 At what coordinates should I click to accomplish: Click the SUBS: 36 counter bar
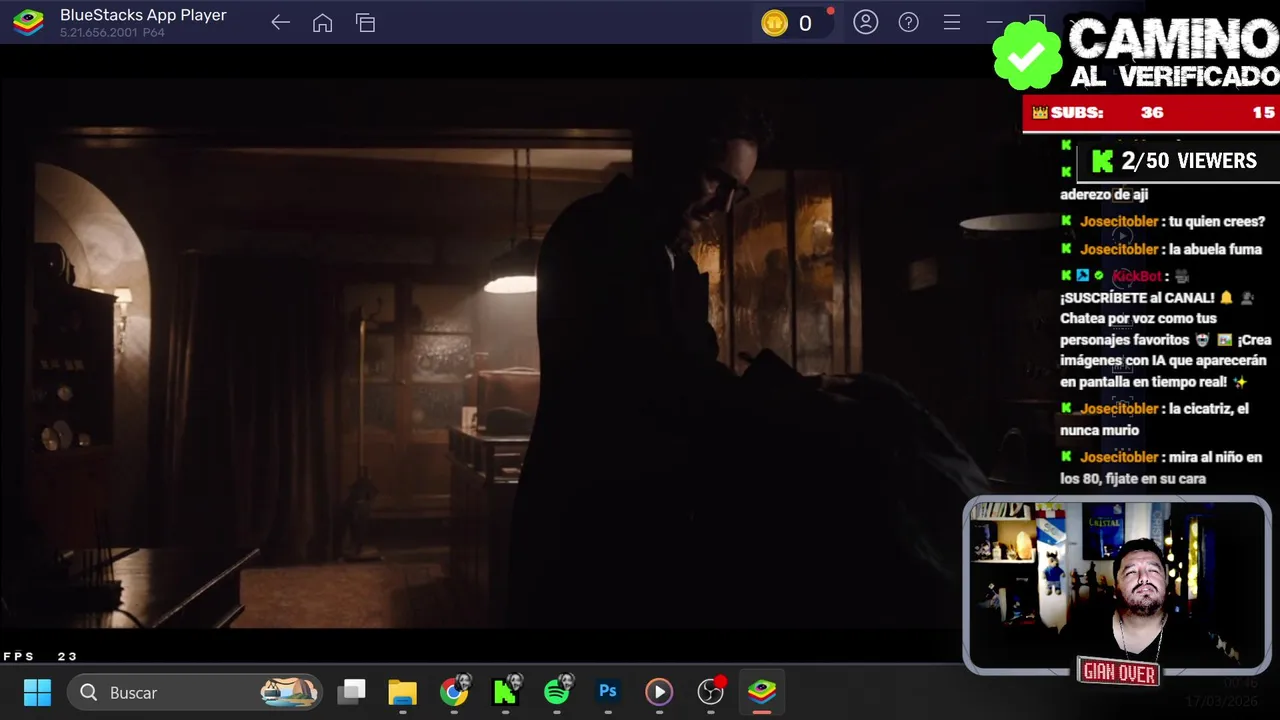(x=1151, y=113)
